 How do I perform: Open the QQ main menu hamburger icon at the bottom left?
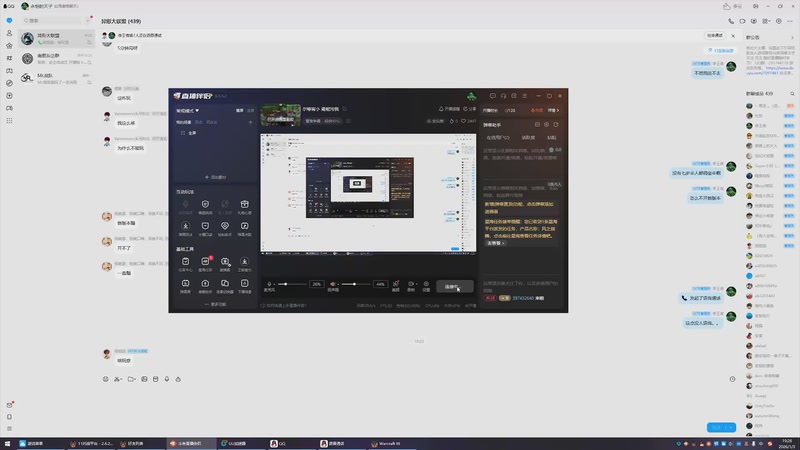pos(9,429)
